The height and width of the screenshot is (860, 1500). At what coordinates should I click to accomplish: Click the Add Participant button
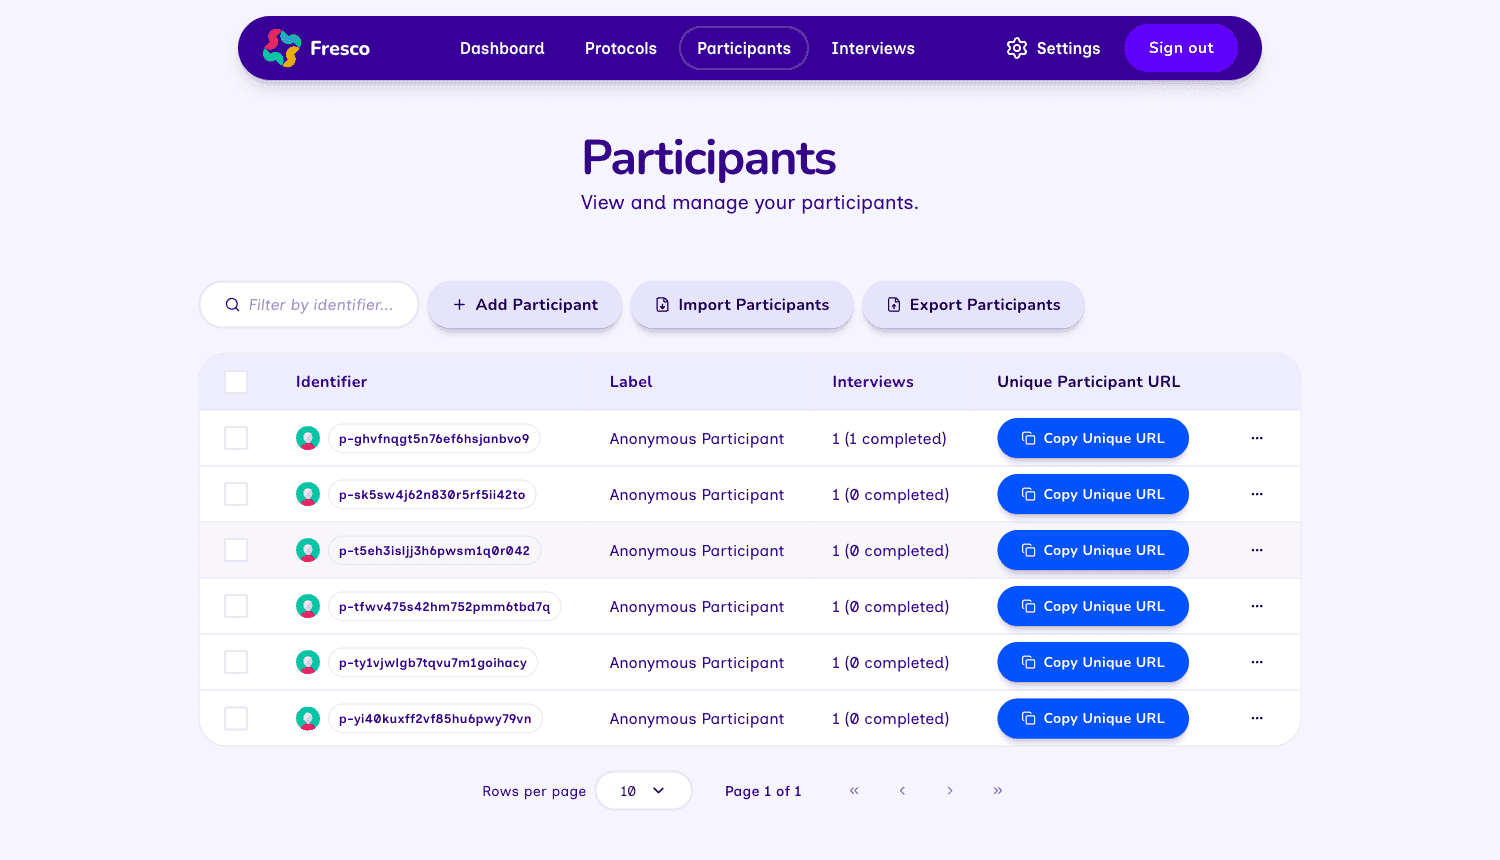pos(525,304)
